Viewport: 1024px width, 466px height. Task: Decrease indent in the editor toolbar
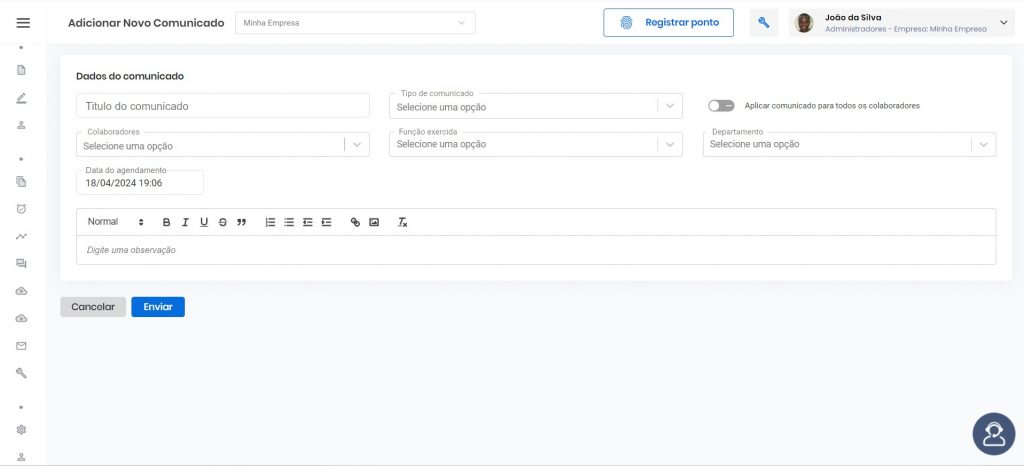pyautogui.click(x=308, y=223)
